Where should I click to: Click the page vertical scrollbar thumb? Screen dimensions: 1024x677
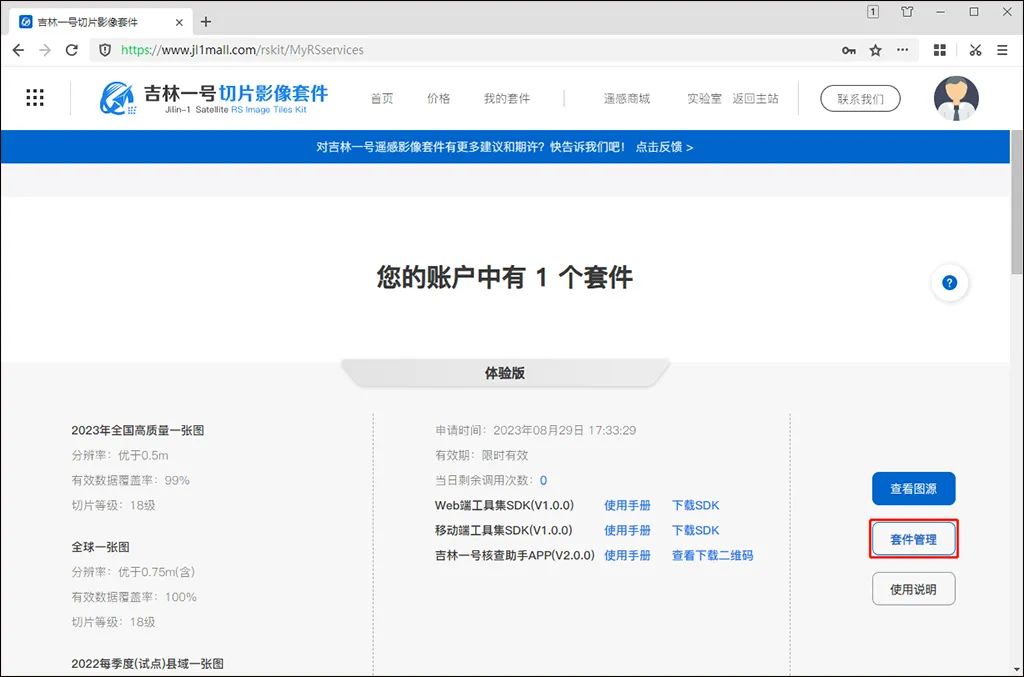[x=1017, y=202]
